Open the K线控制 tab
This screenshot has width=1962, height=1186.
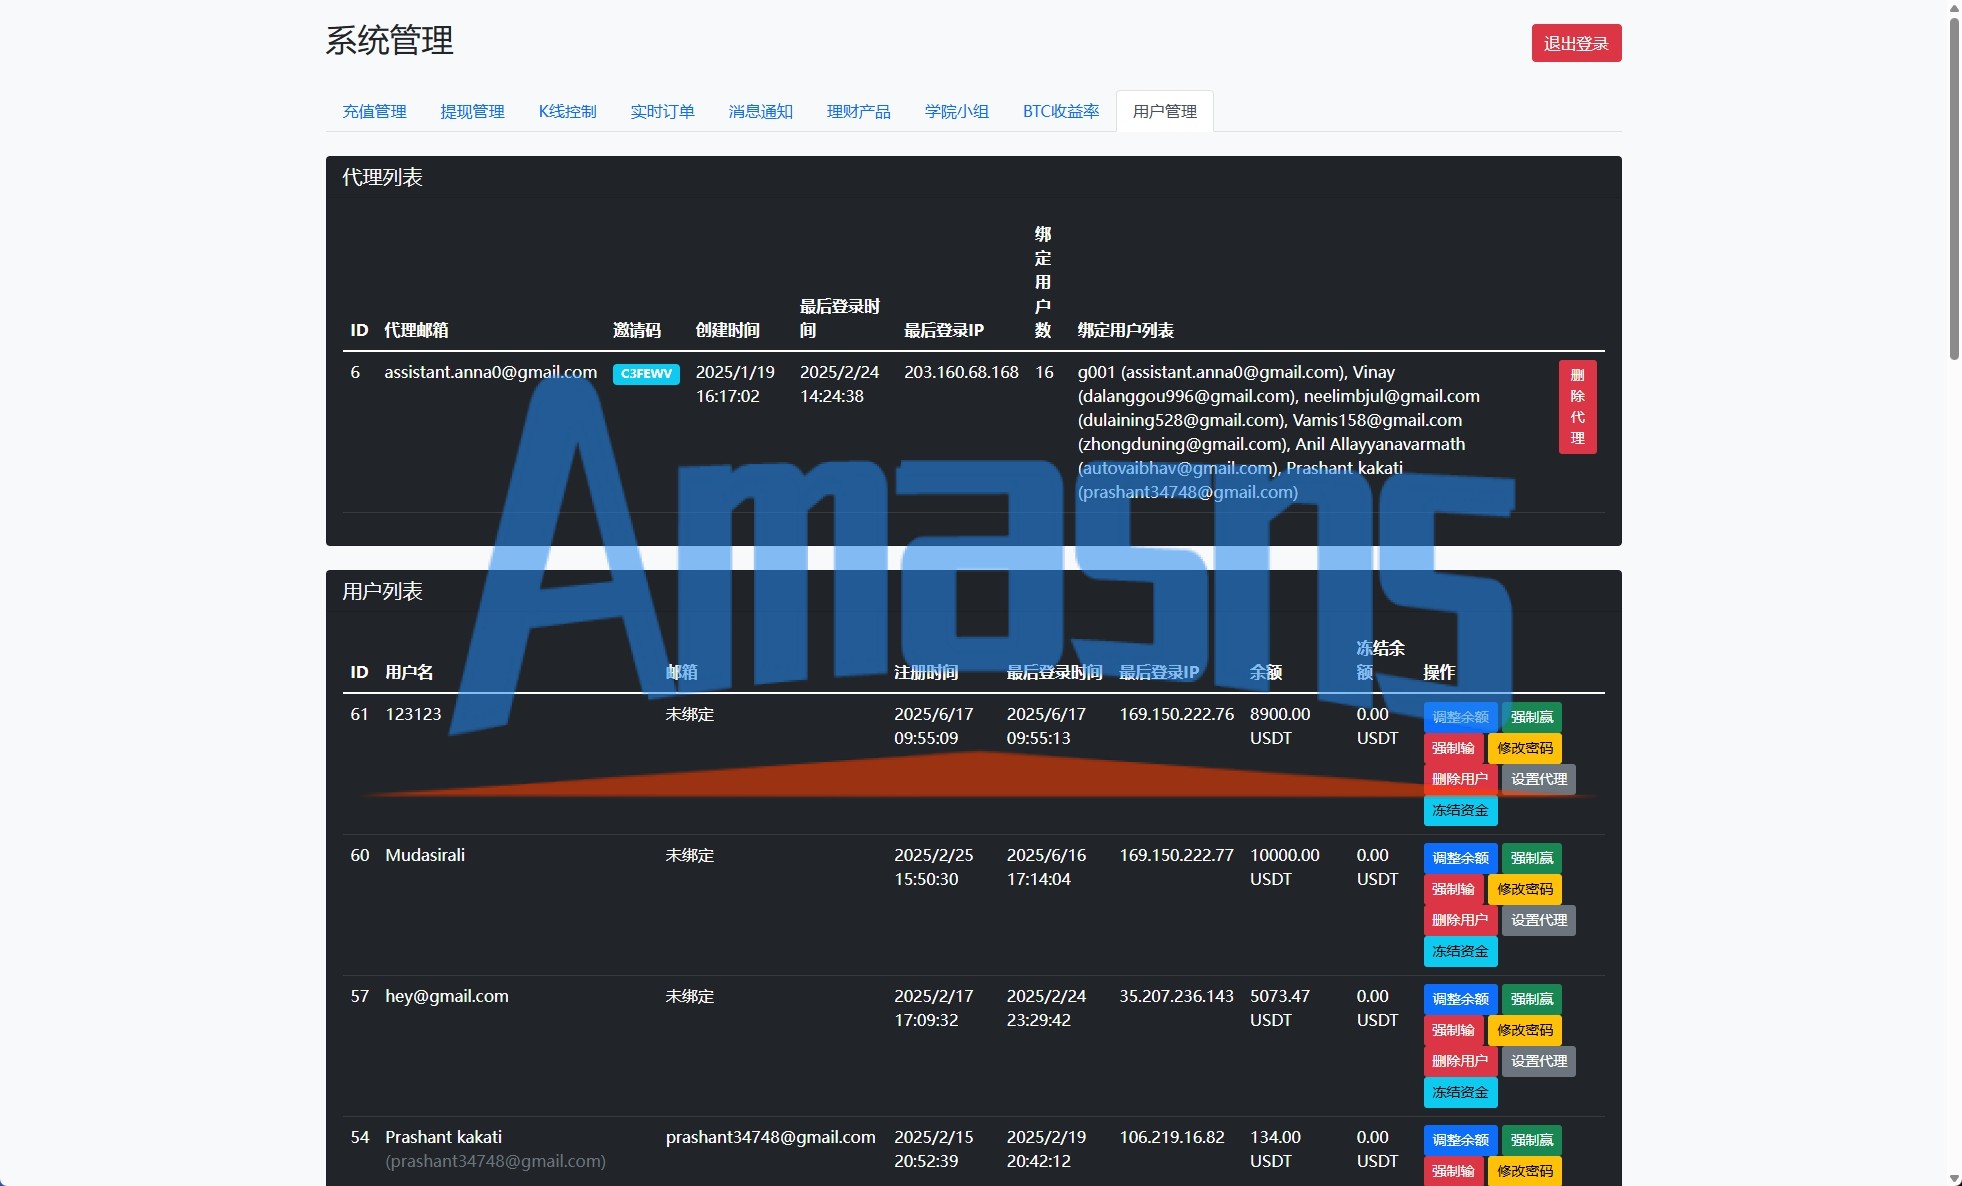(x=567, y=111)
